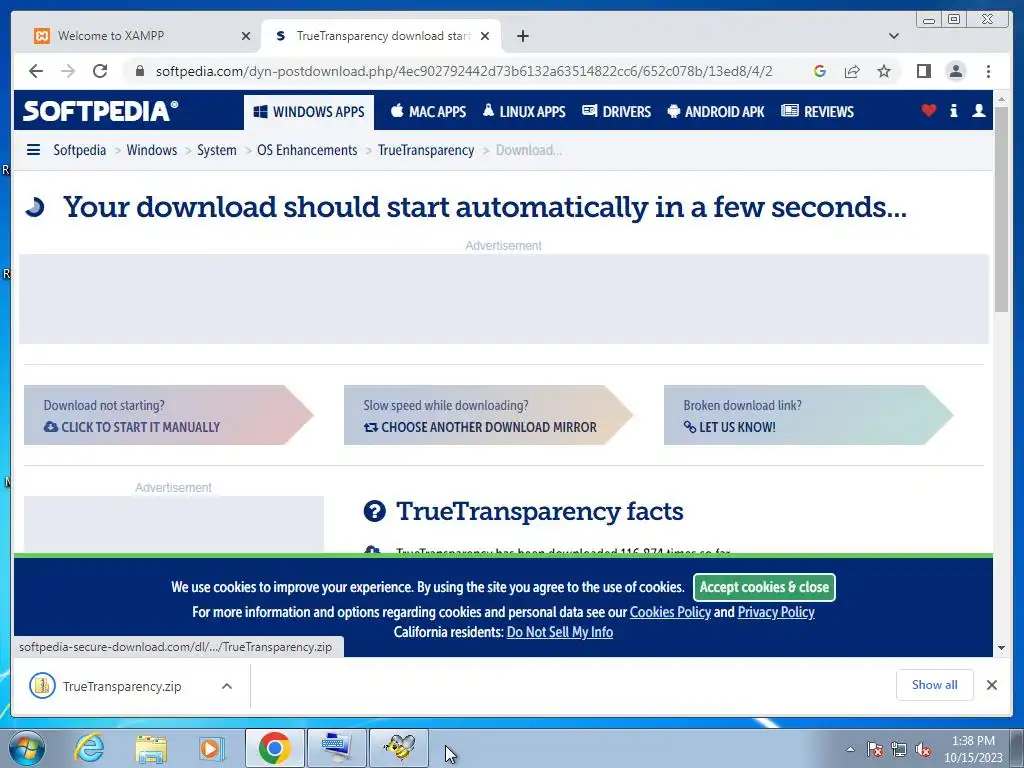Screen dimensions: 1024x768
Task: Launch Internet Explorer from the taskbar
Action: (88, 748)
